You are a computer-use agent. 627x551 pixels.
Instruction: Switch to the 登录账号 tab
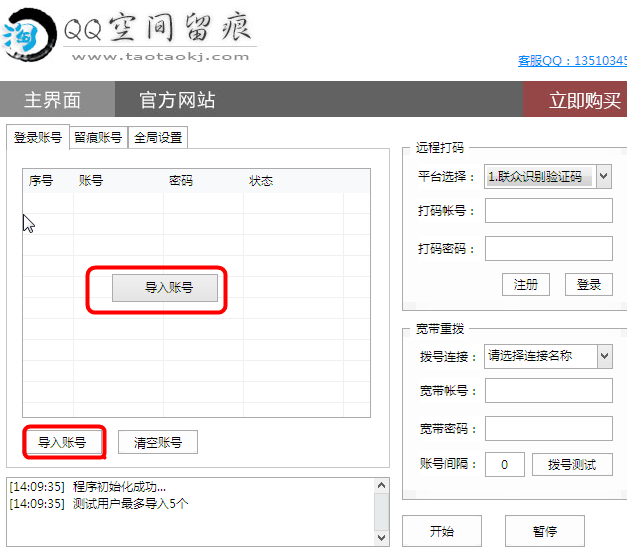[38, 137]
